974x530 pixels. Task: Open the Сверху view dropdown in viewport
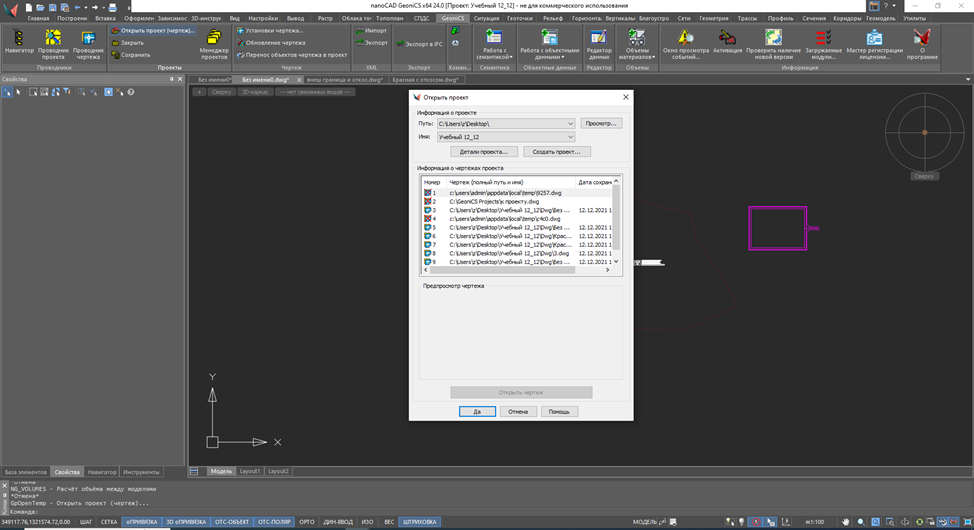tap(221, 92)
